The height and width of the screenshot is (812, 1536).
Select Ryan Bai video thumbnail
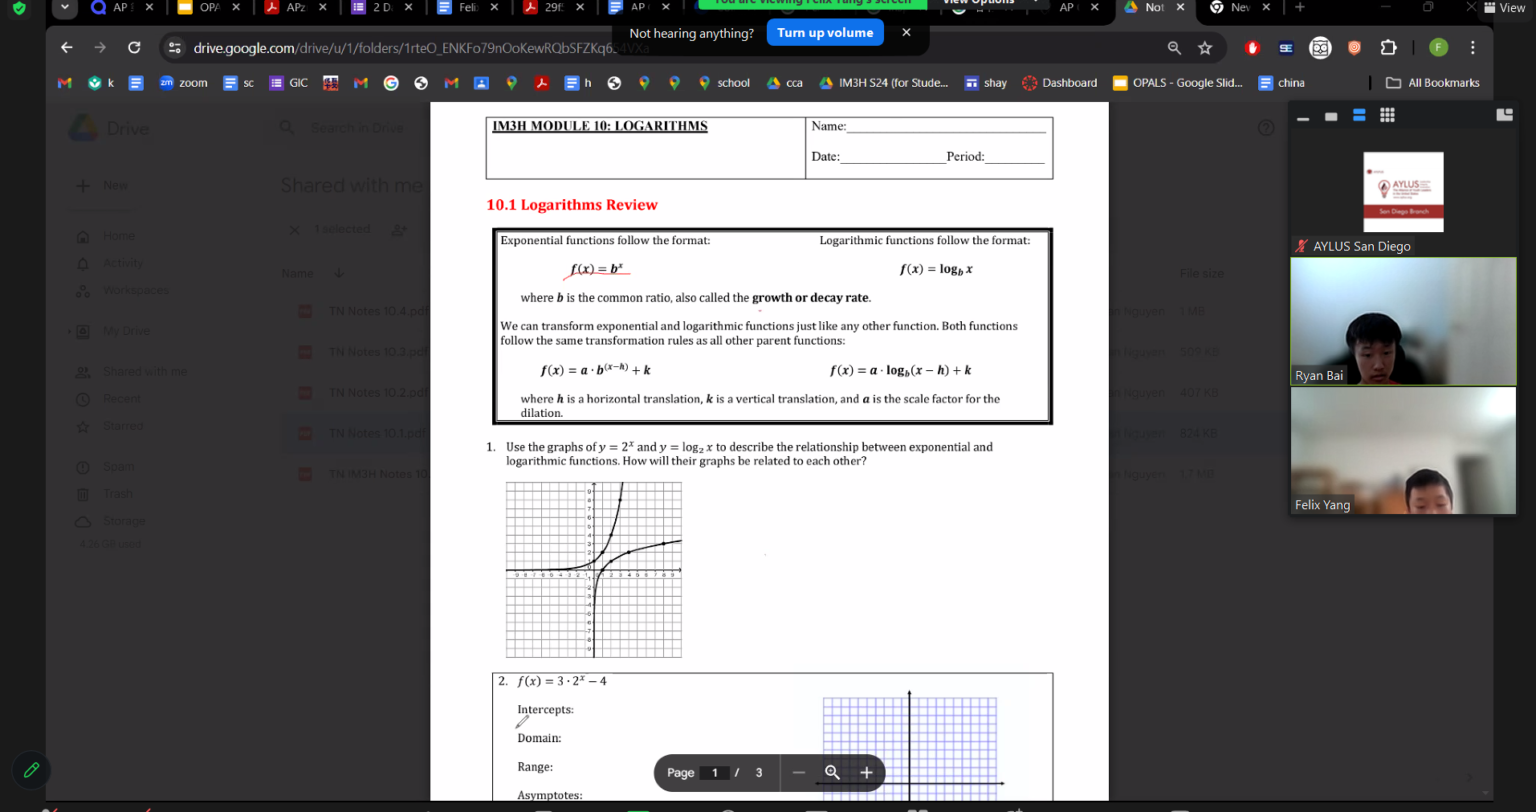(1403, 322)
